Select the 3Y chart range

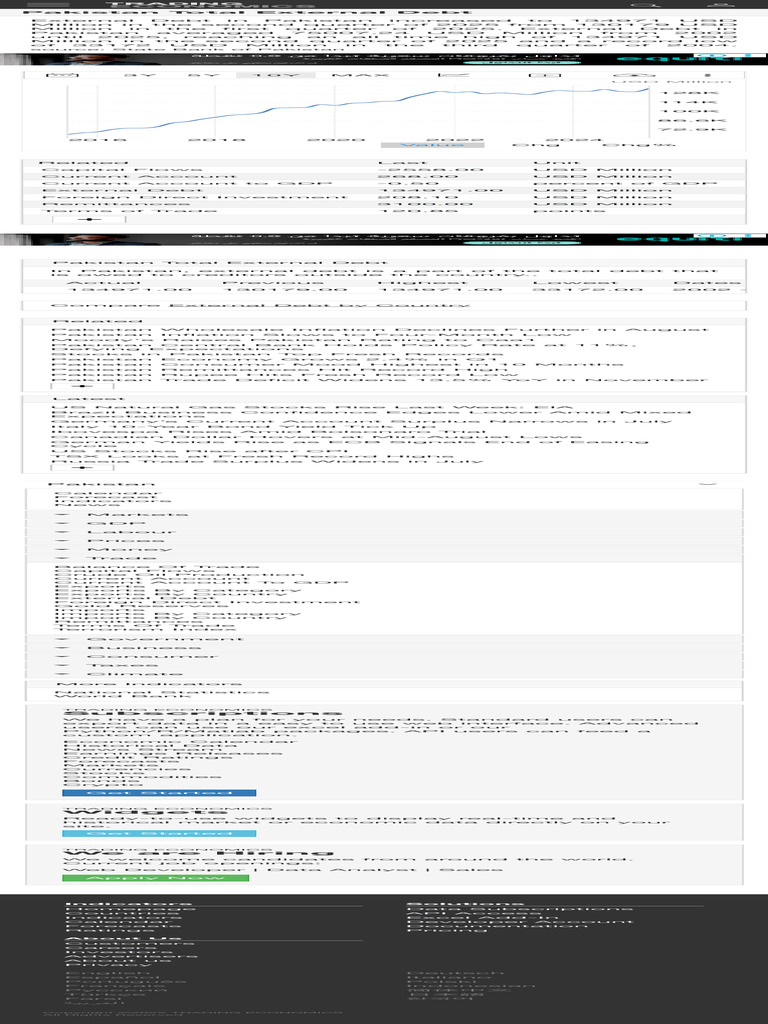point(140,75)
